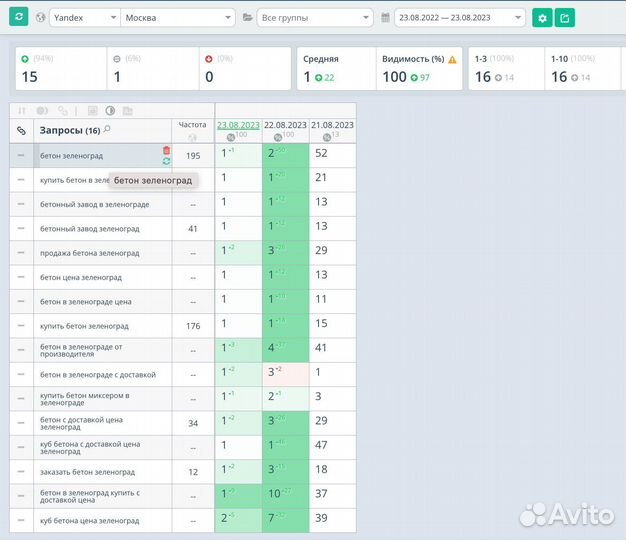Click position 39 for куб бетона цена зеленоград
Screen dimensions: 626x540
[x=321, y=518]
